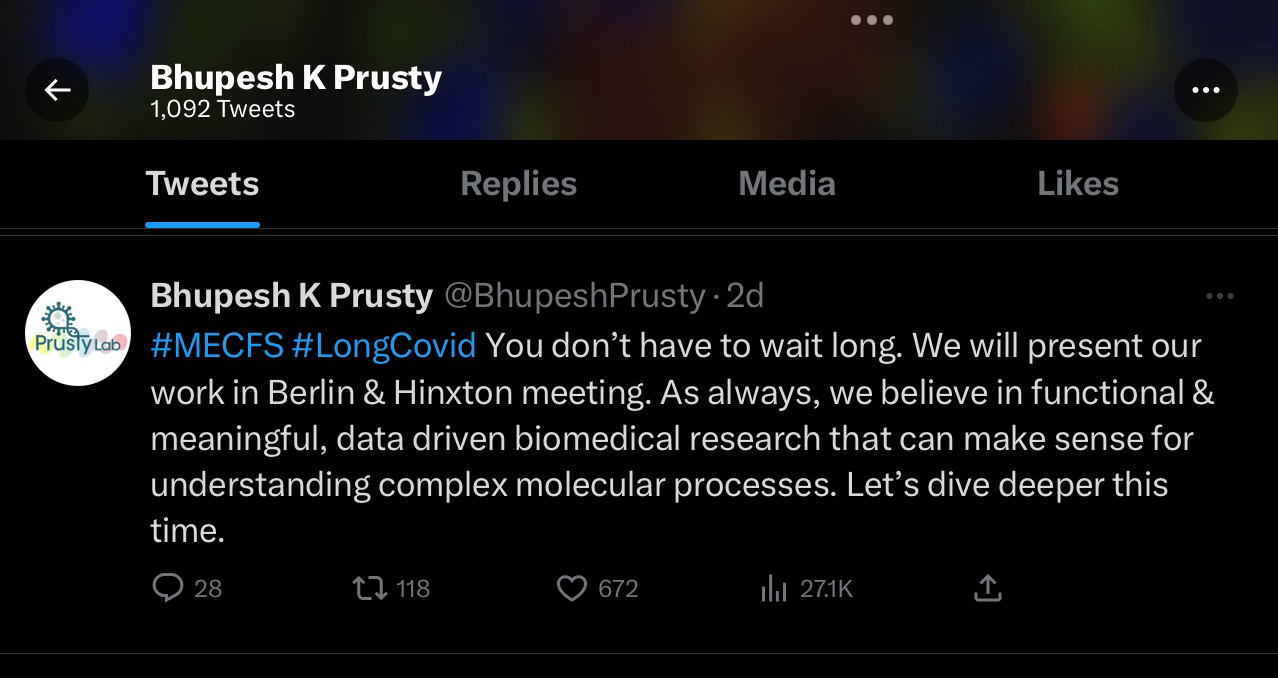1278x678 pixels.
Task: Like the tweet with the heart icon
Action: coord(571,588)
